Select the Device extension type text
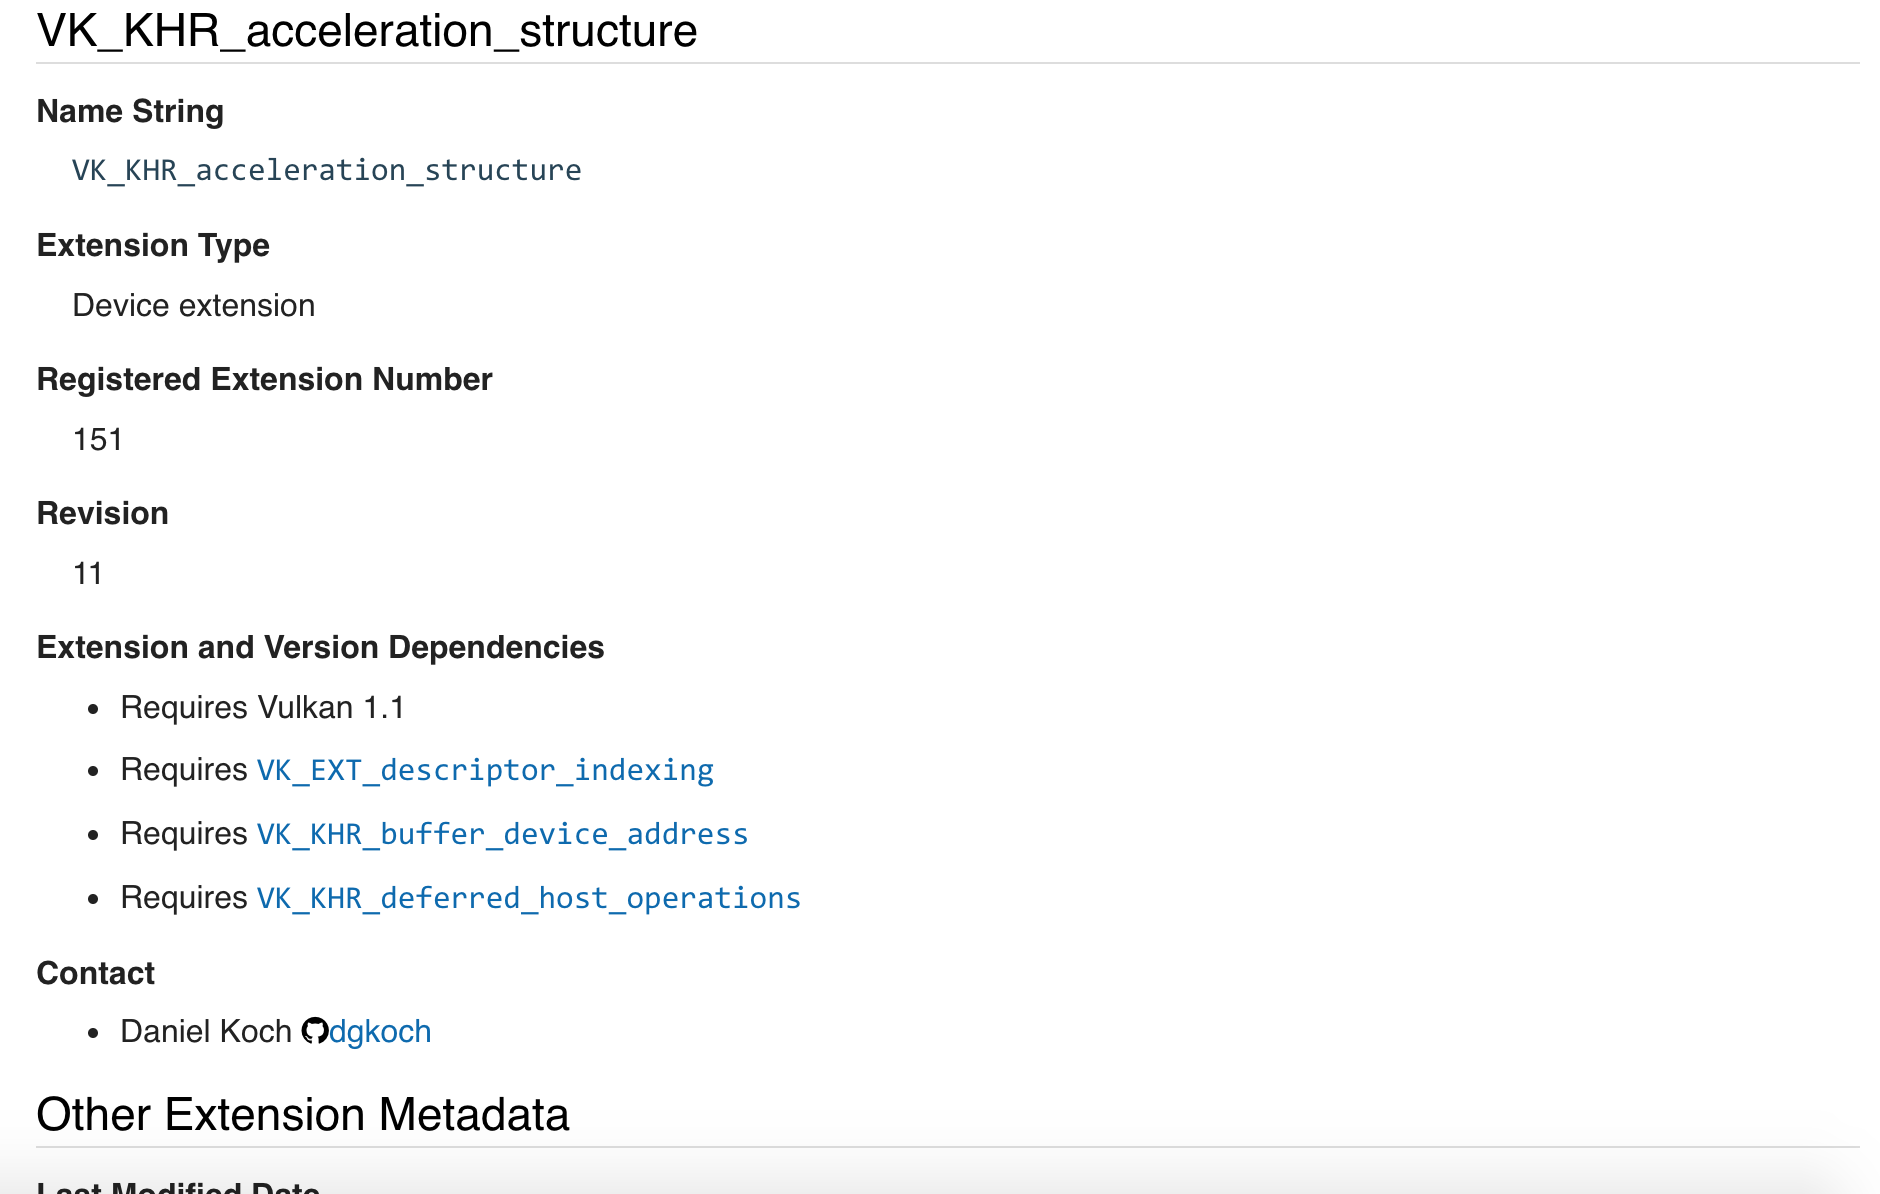1880x1194 pixels. (194, 305)
